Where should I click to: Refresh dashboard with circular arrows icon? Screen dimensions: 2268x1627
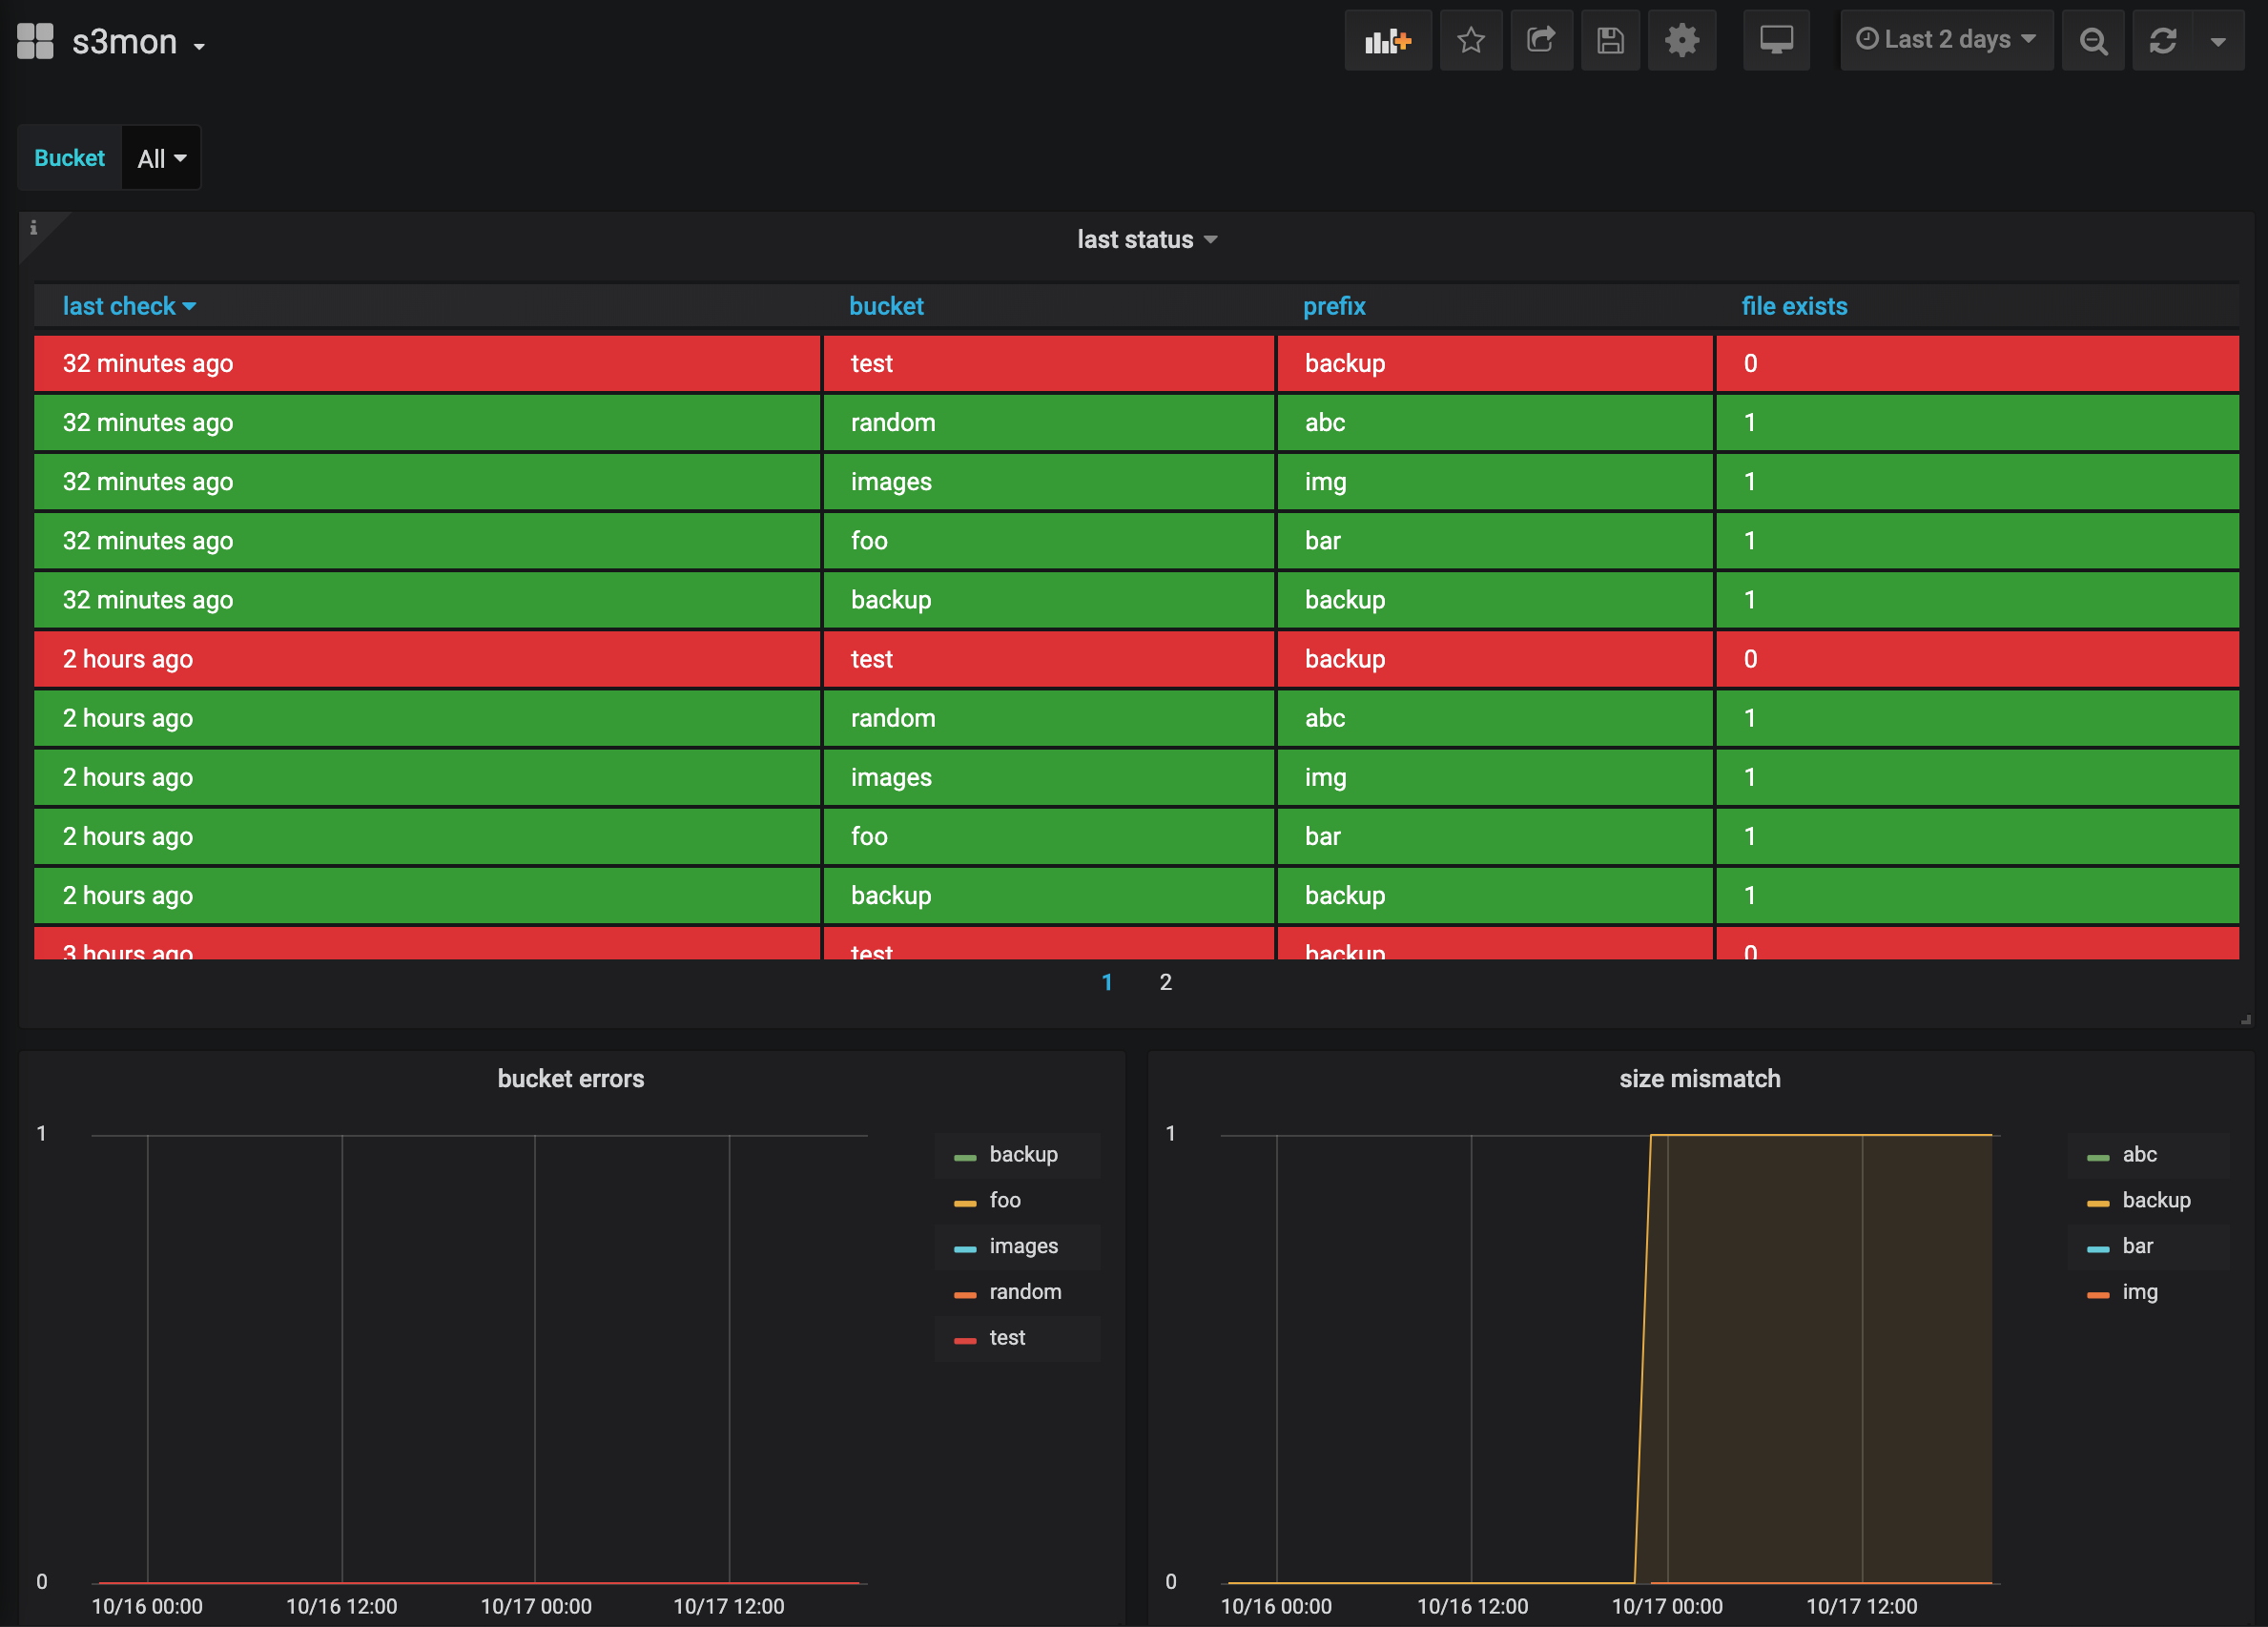[2163, 41]
